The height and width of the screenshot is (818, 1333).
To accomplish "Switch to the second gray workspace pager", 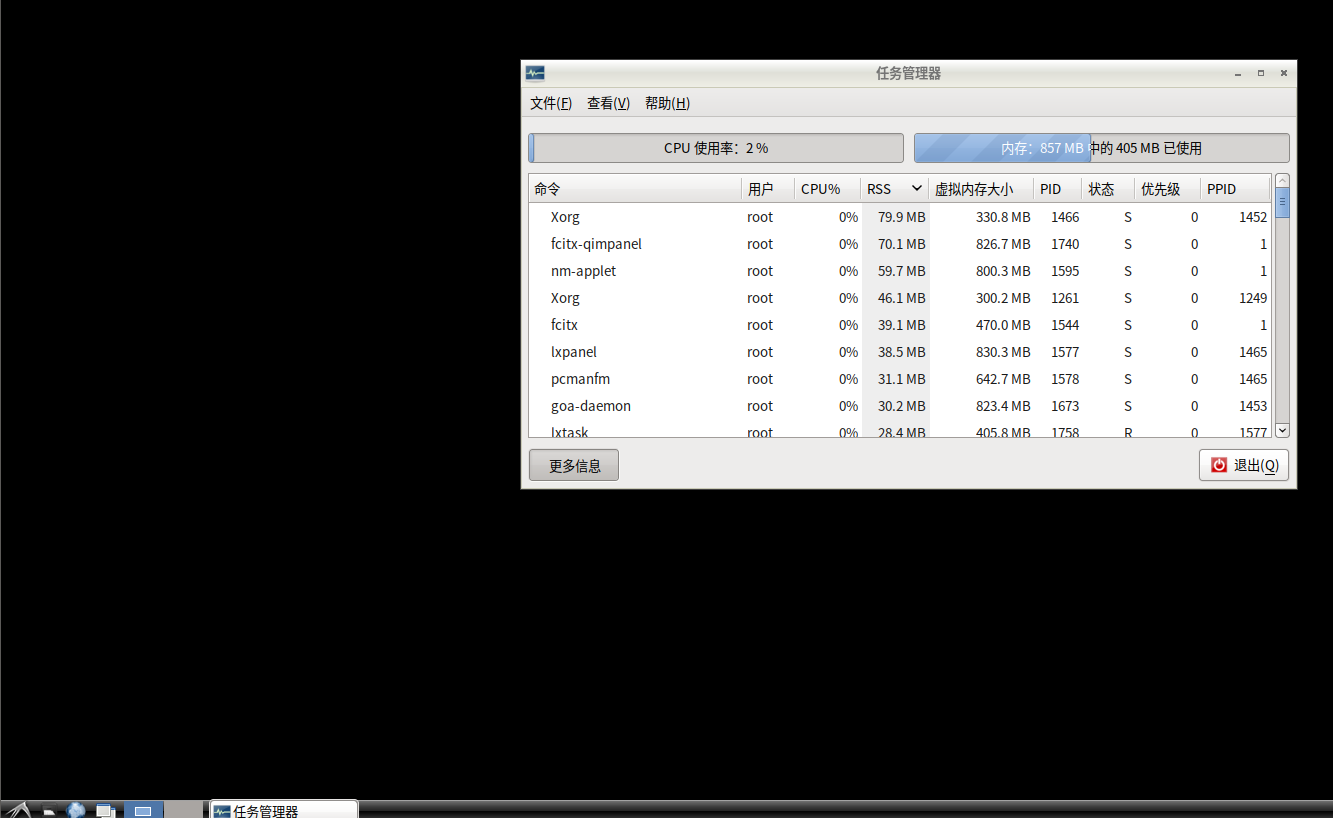I will pyautogui.click(x=183, y=810).
